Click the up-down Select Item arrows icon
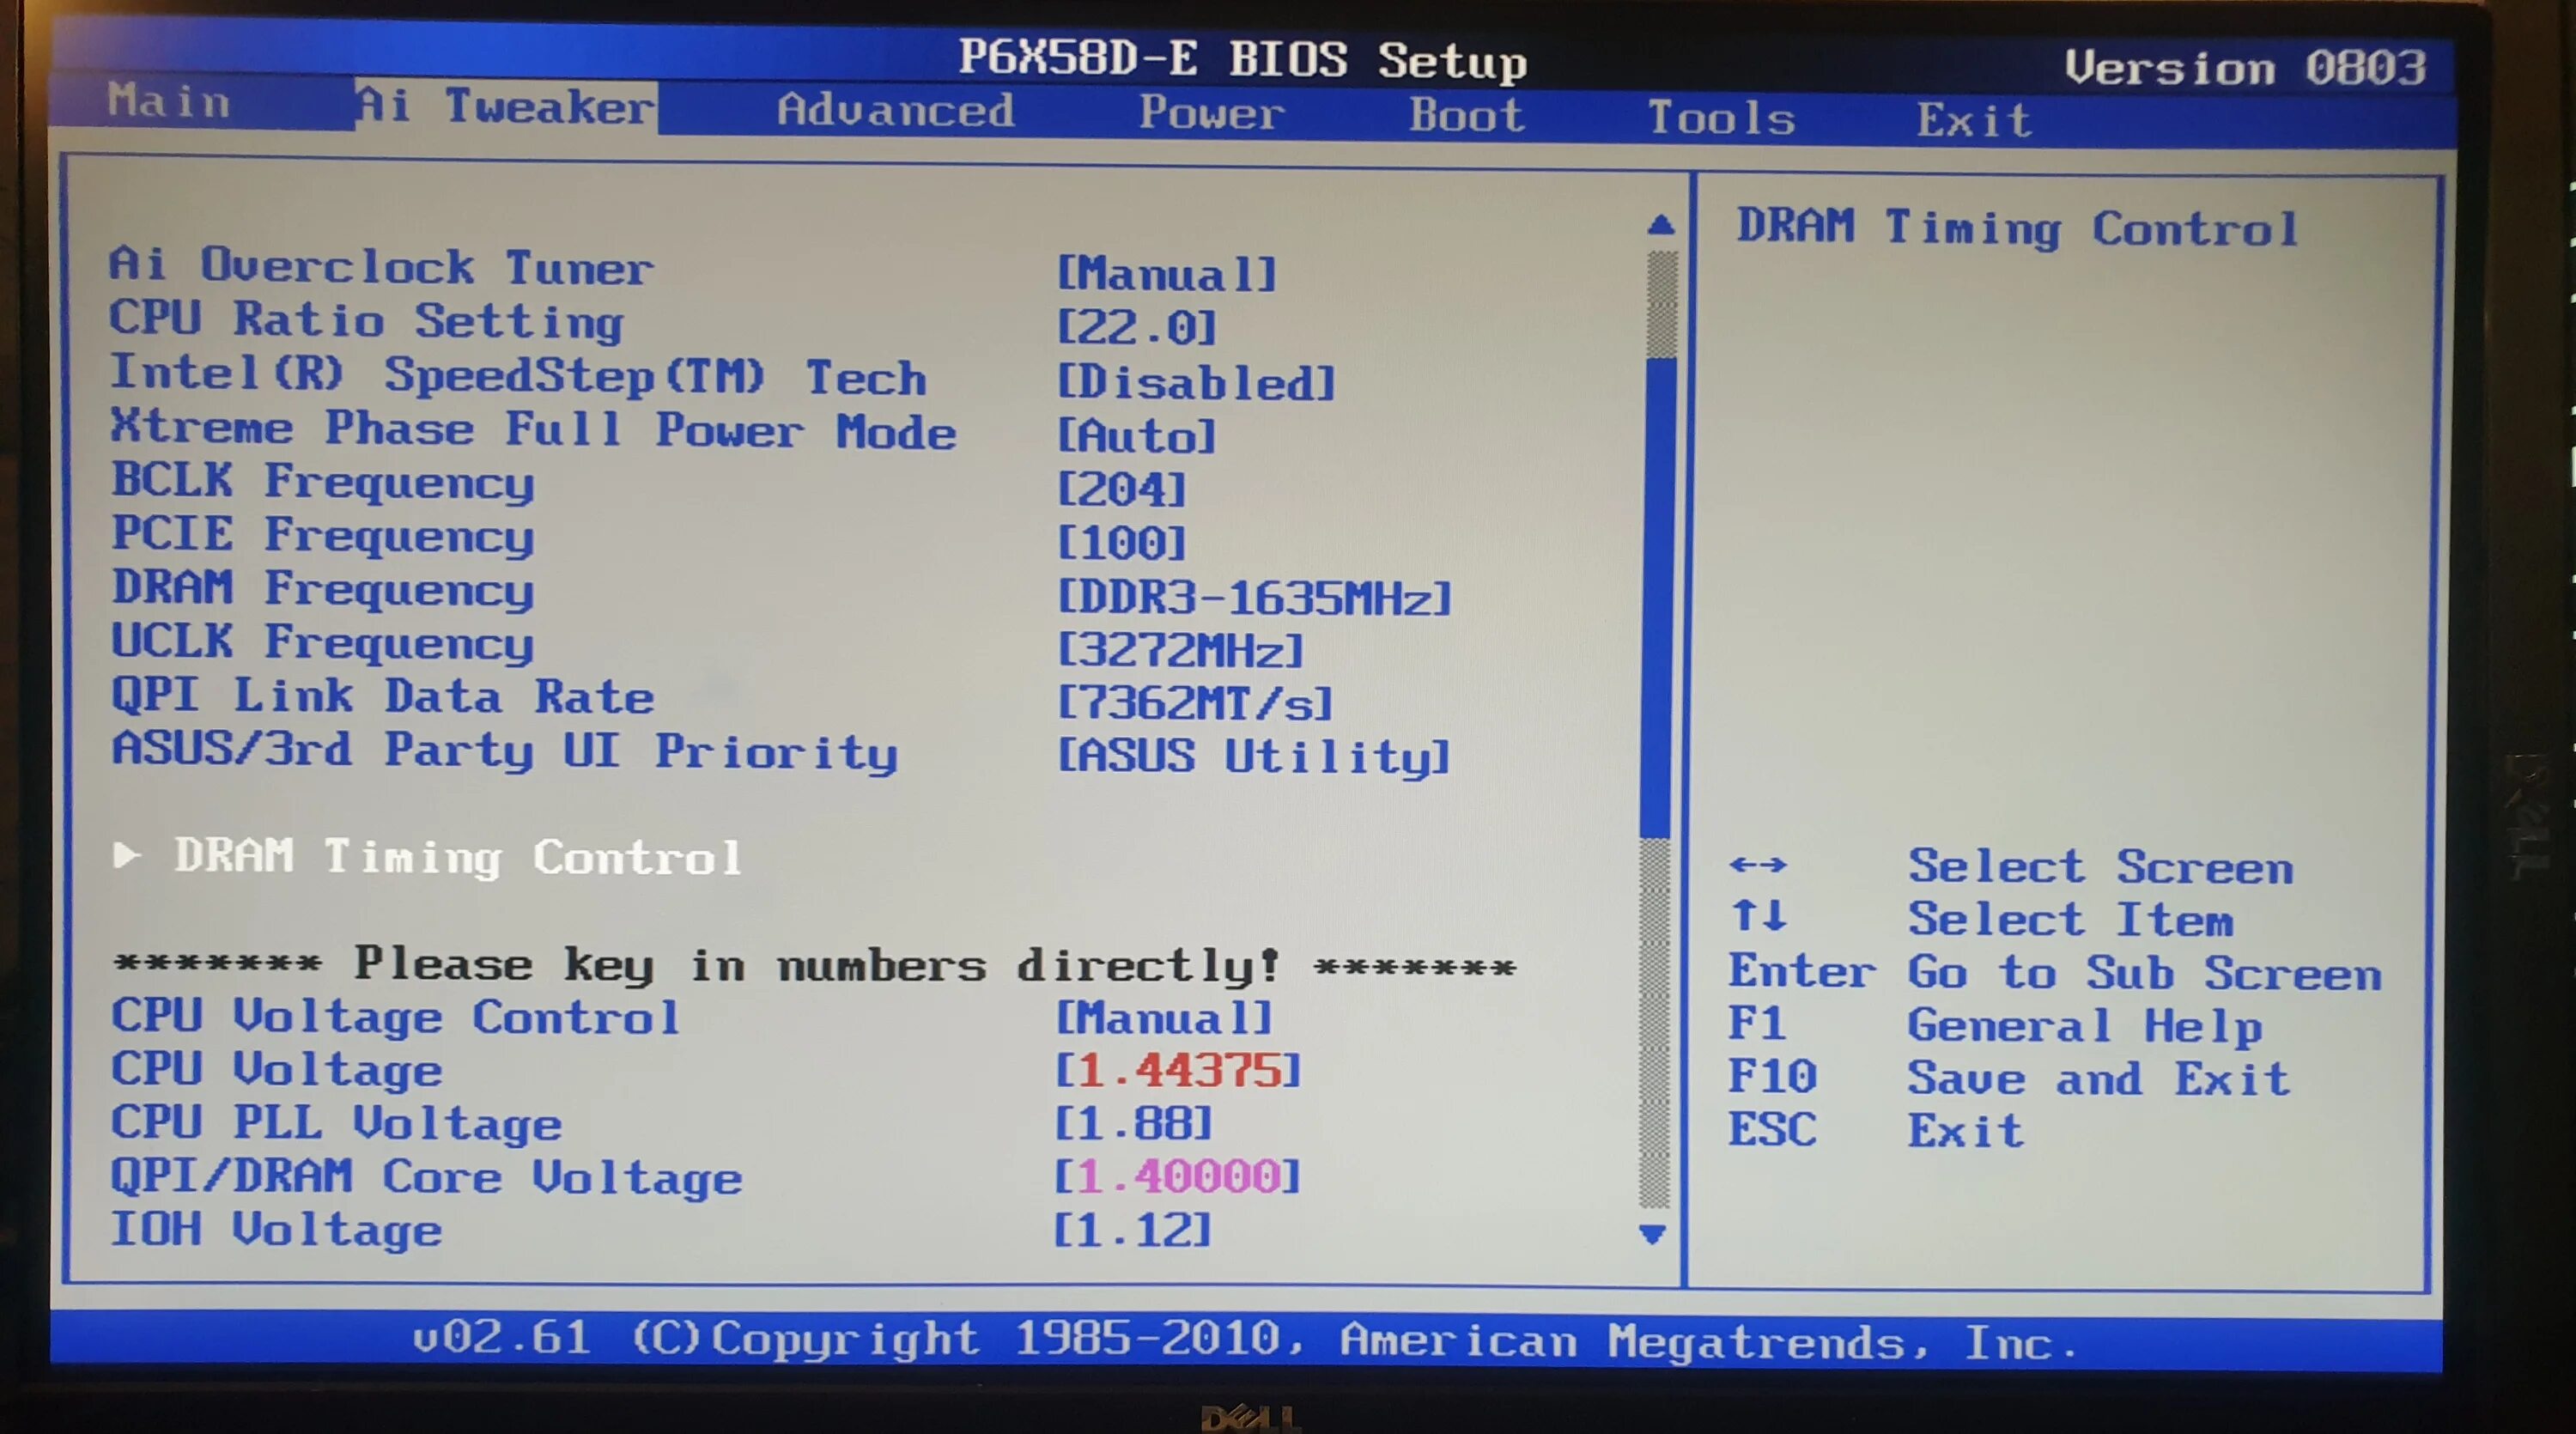 coord(1759,915)
